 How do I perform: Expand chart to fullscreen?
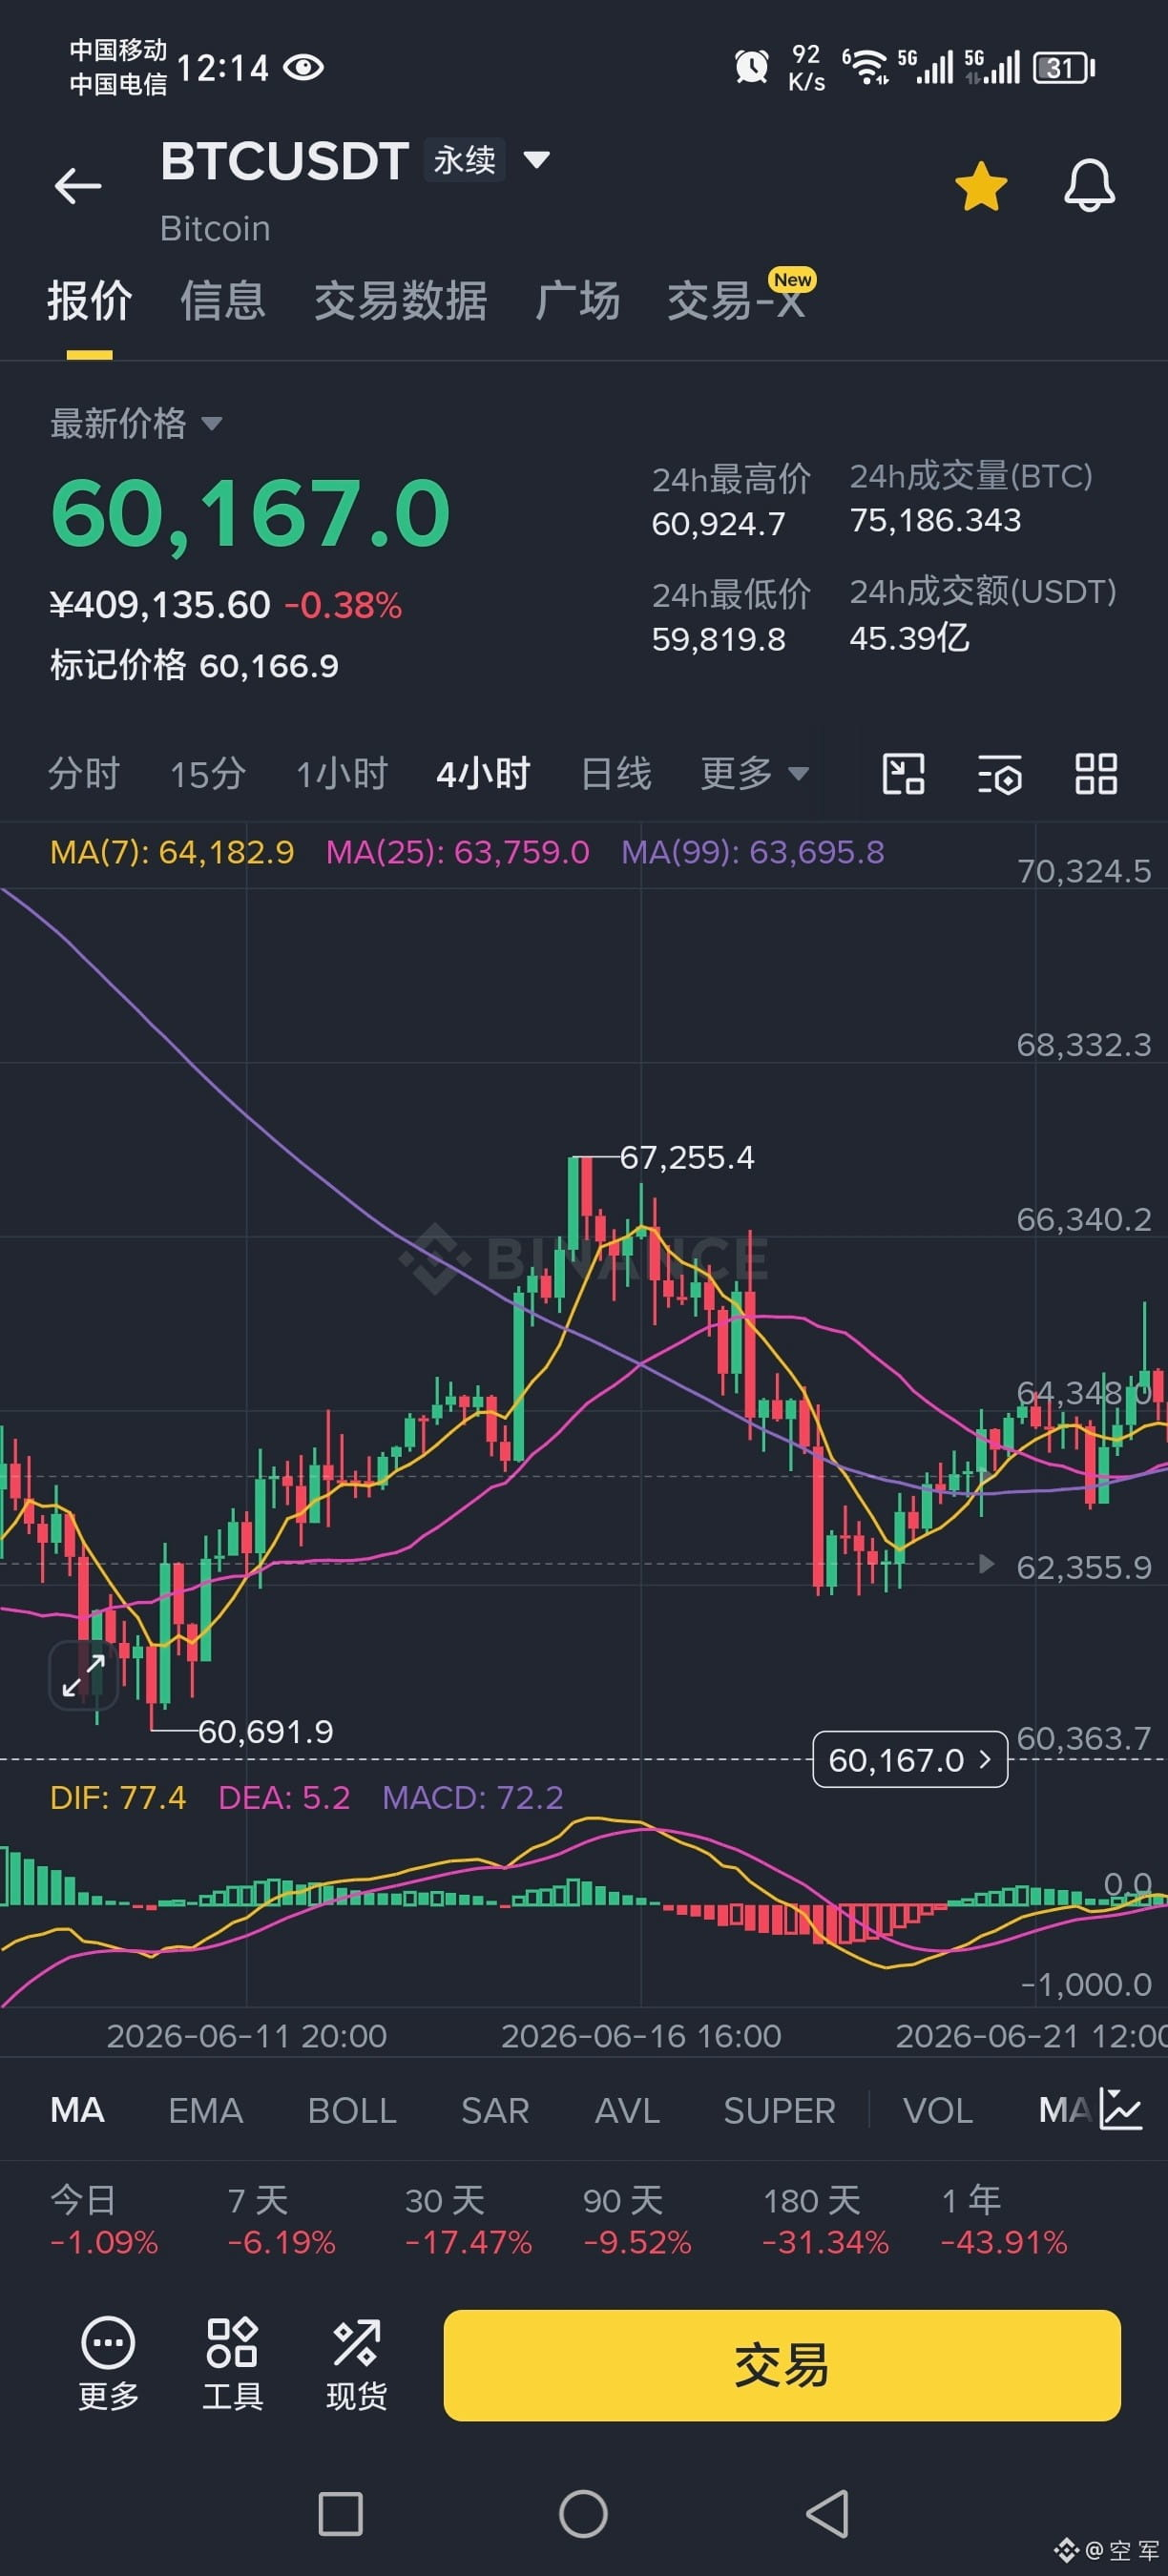point(83,1676)
